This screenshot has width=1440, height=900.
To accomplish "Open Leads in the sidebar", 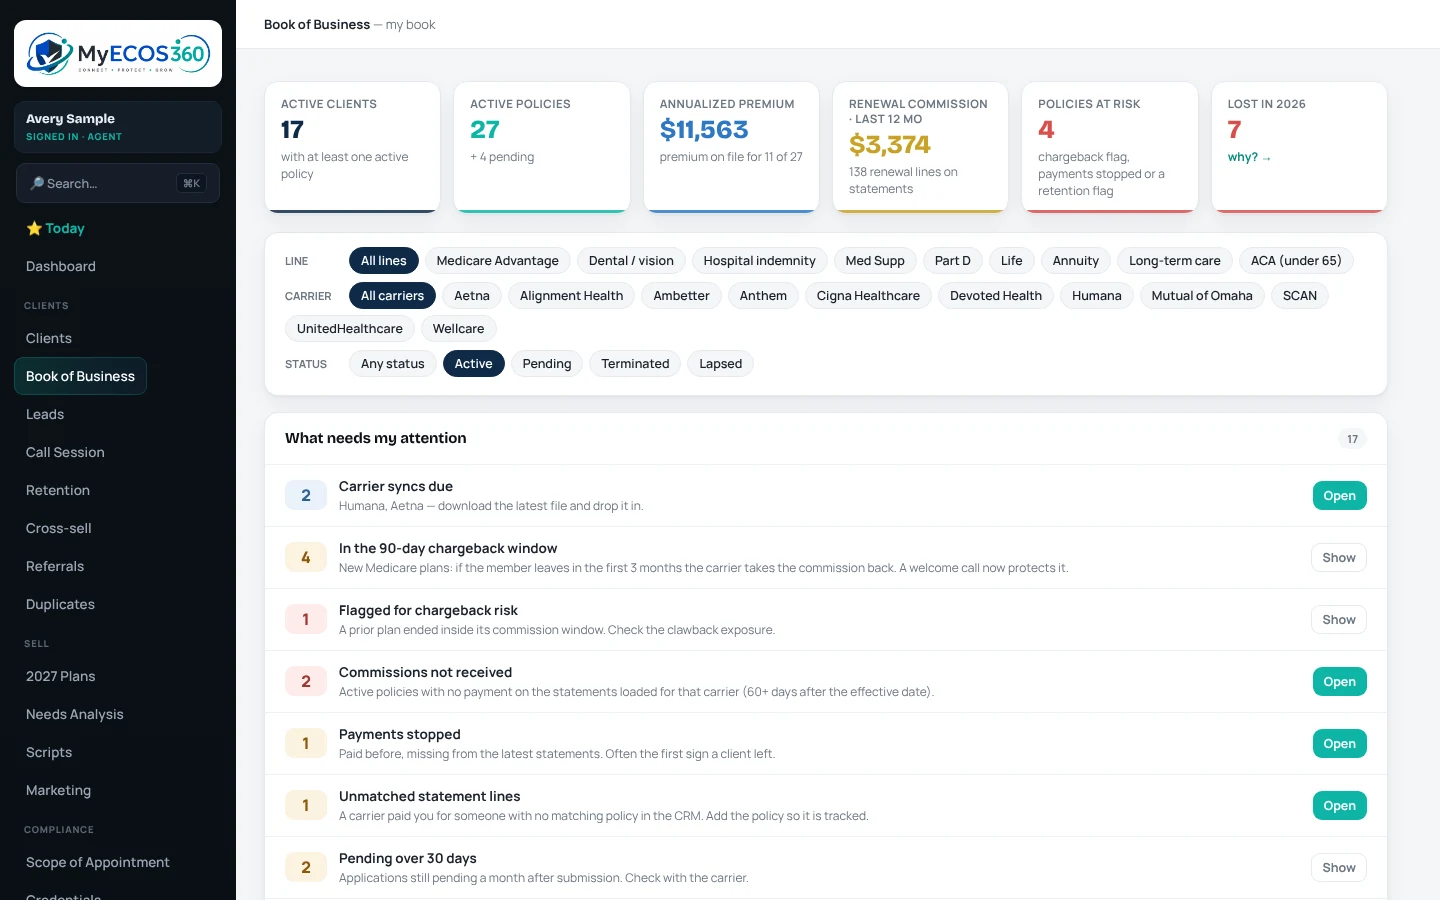I will 45,414.
